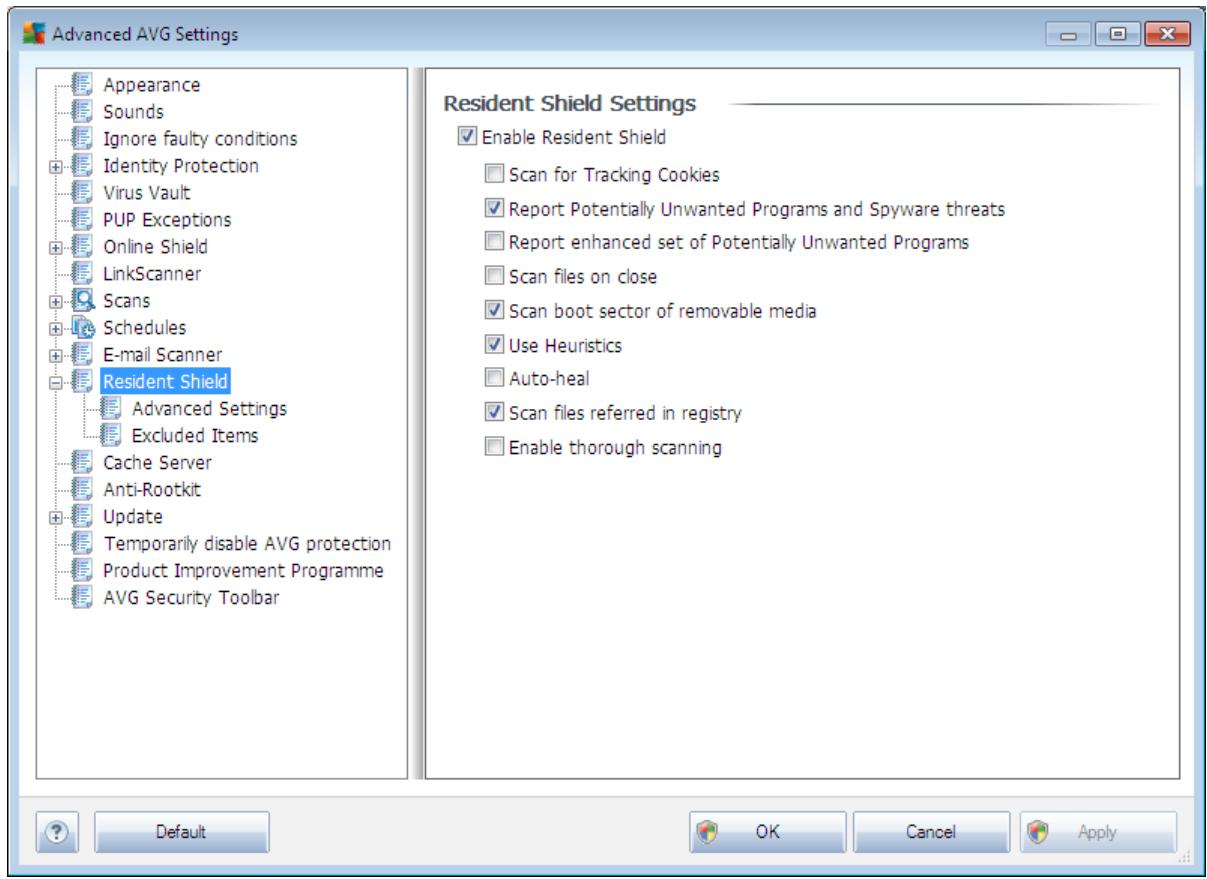Uncheck Report Potentially Unwanted Programs and Spyware threats
Viewport: 1207px width, 879px height.
tap(493, 210)
